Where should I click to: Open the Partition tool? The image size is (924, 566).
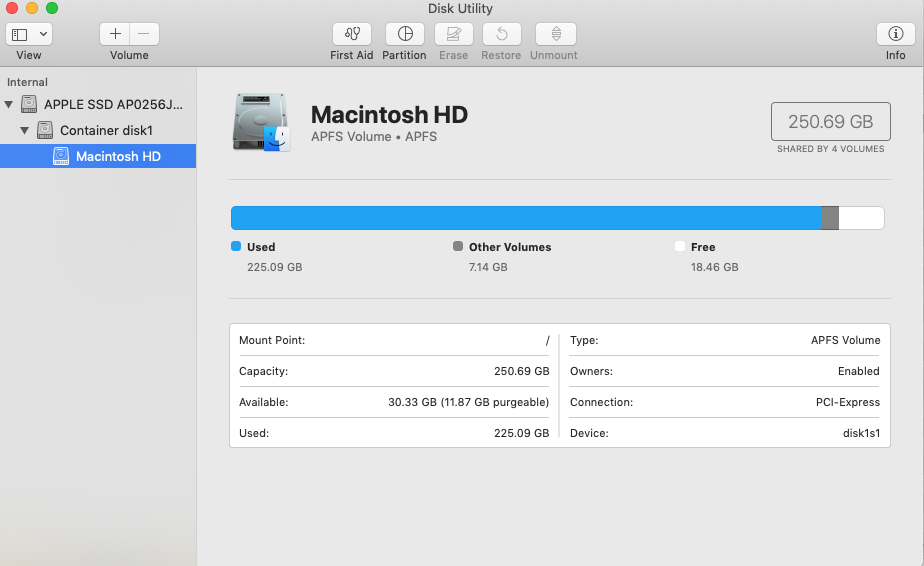405,34
